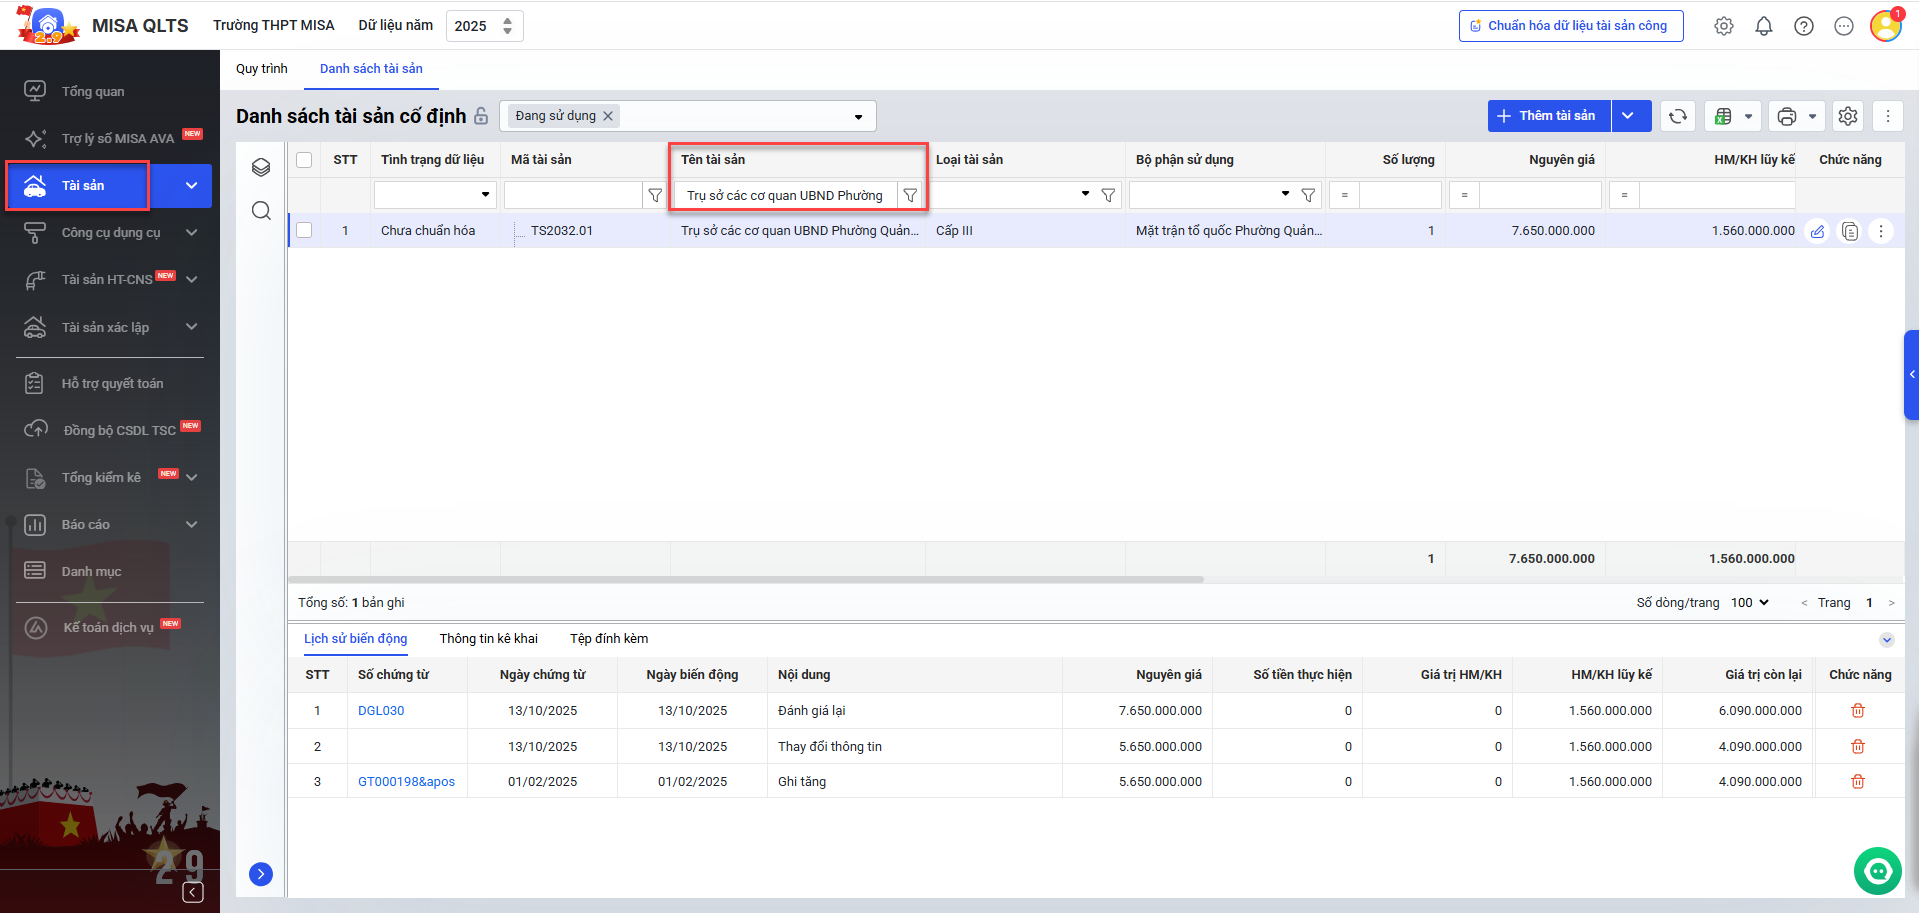Open the Thông tin kê khai tab
The width and height of the screenshot is (1919, 913).
tap(488, 639)
